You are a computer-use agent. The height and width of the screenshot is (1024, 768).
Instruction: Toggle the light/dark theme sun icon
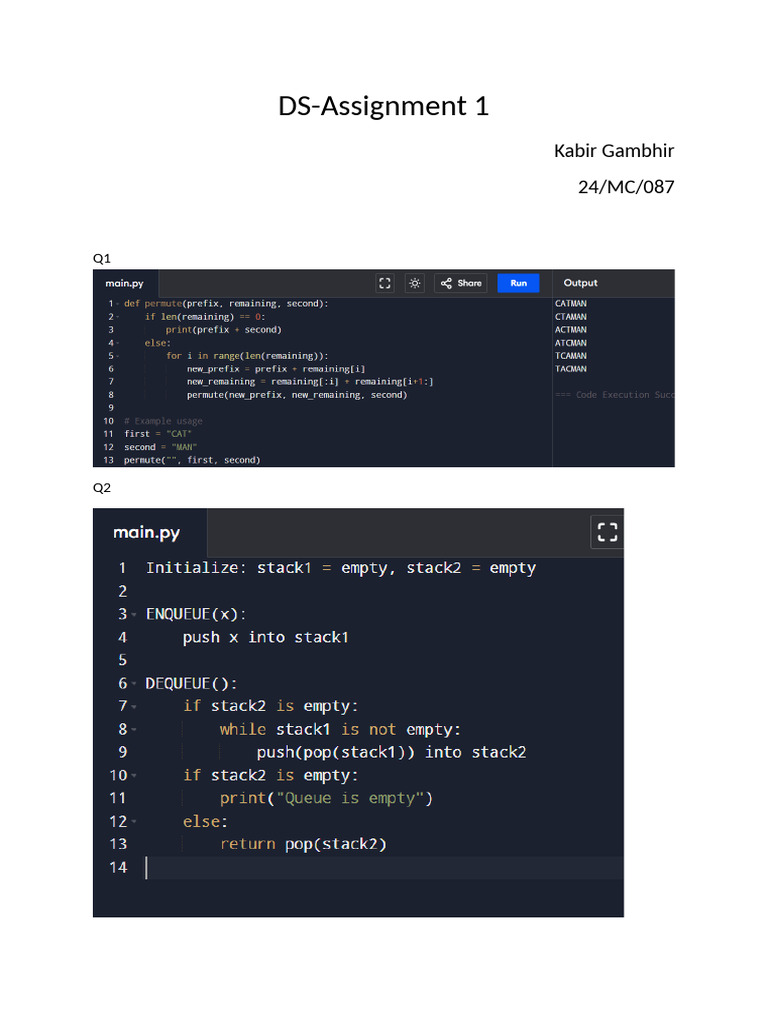[x=415, y=283]
